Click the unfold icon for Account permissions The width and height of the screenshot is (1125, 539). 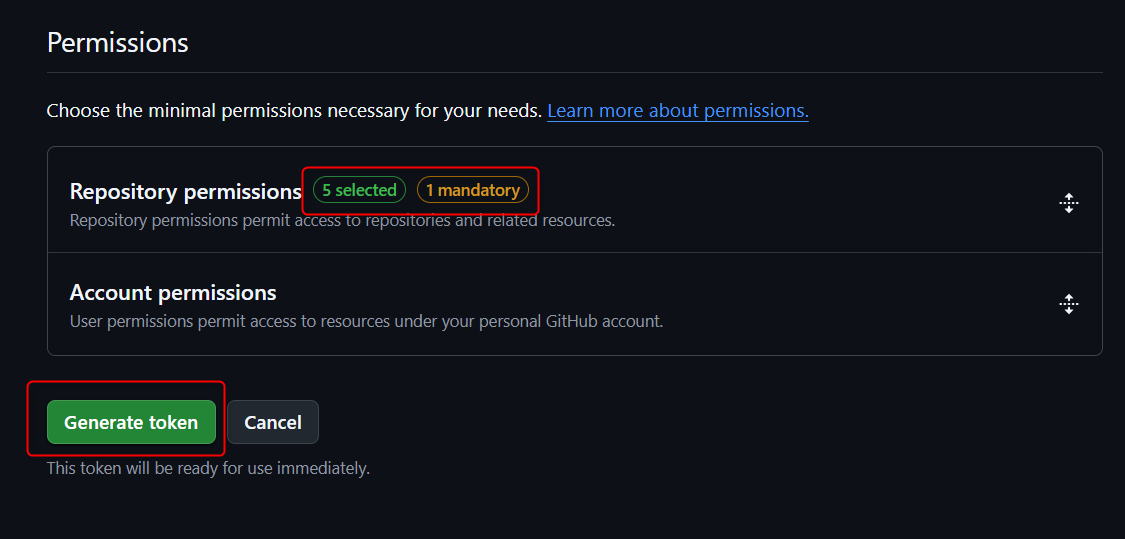[1068, 304]
